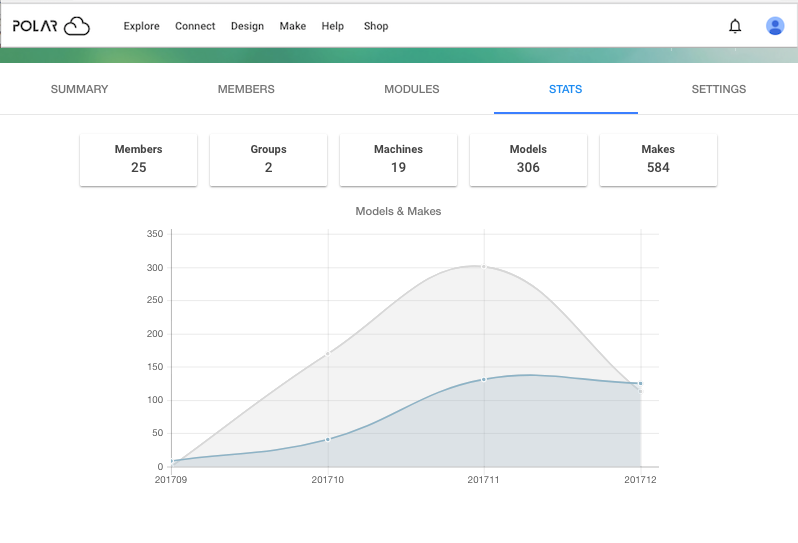Select the Stats tab
798x543 pixels.
point(565,89)
